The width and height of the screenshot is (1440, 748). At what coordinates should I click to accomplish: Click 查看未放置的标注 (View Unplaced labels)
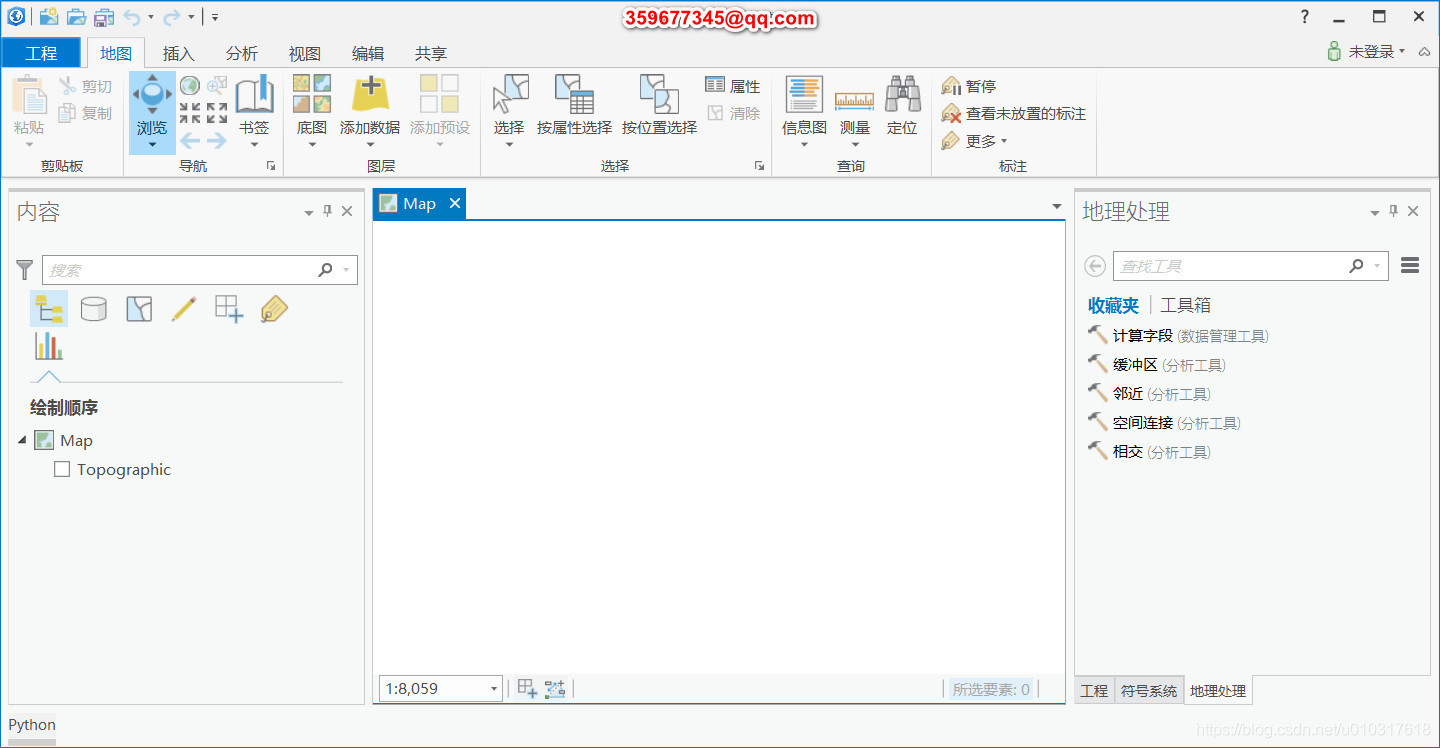pyautogui.click(x=1014, y=114)
